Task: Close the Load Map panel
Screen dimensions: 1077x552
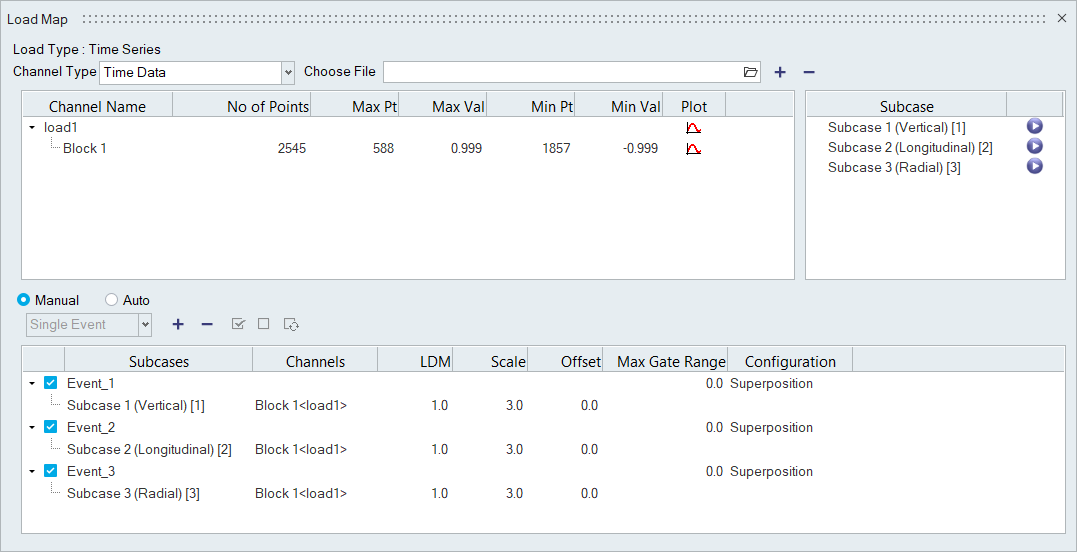Action: tap(1062, 19)
